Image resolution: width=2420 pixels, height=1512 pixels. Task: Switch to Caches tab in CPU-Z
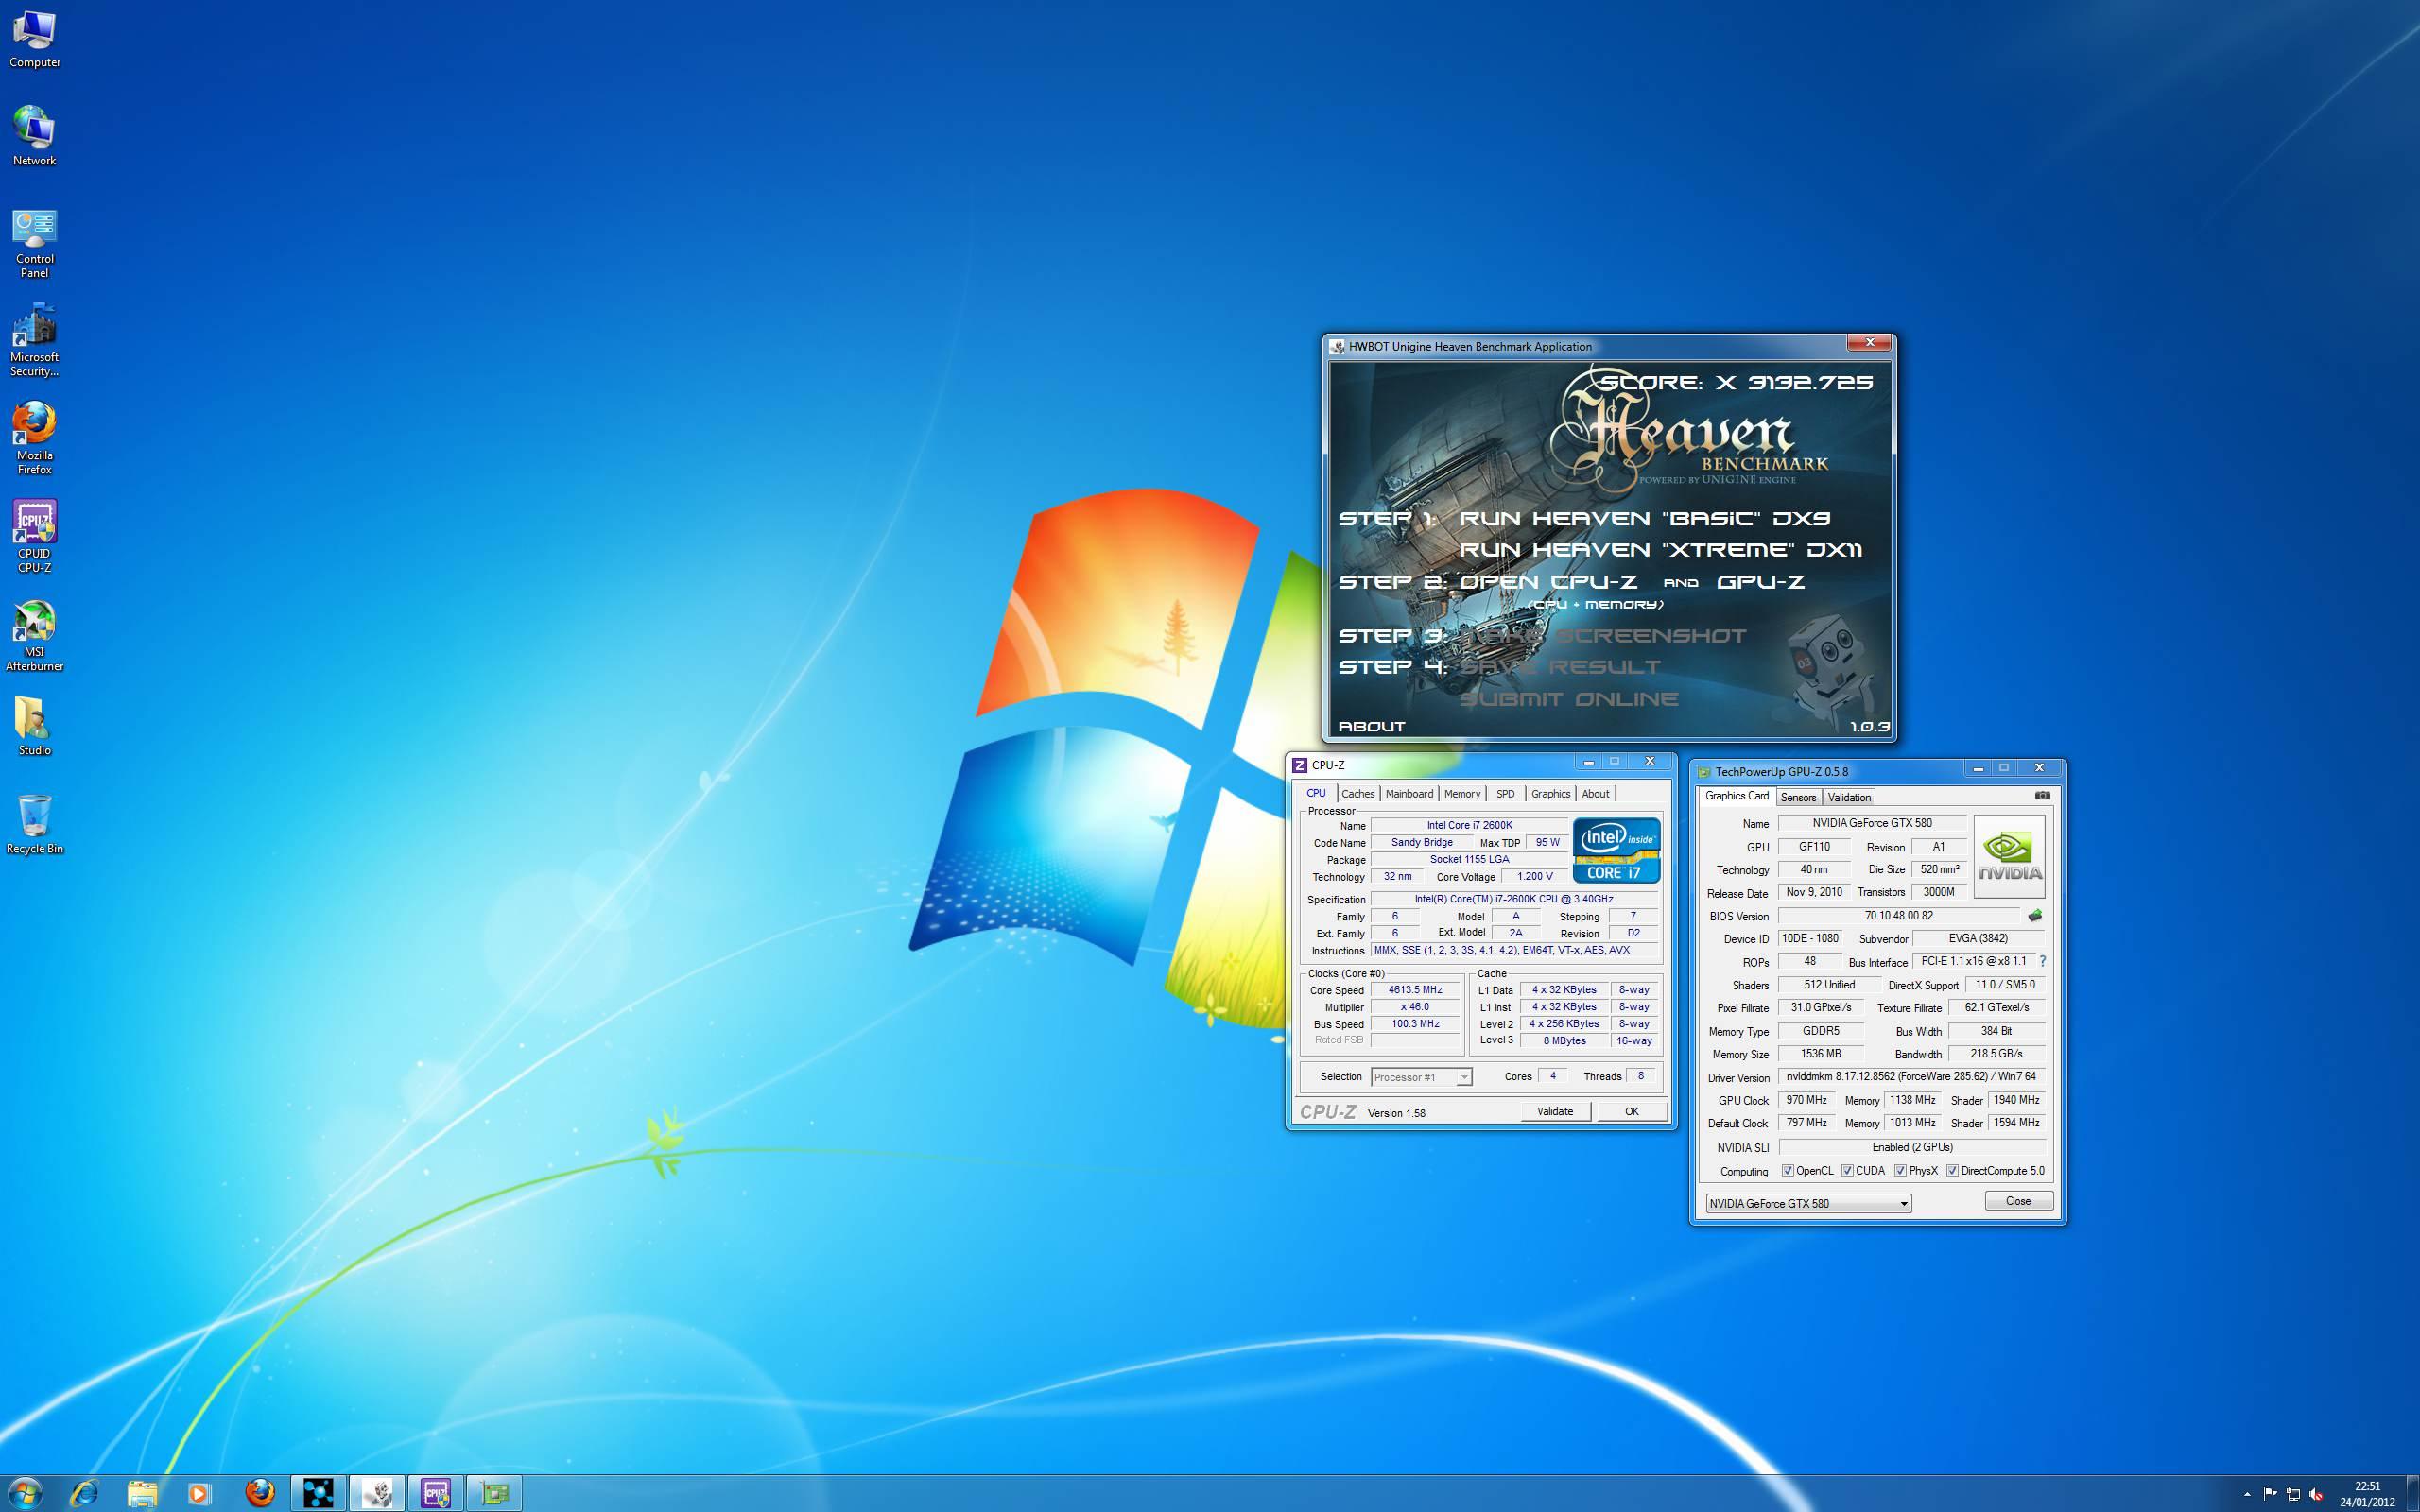click(1358, 793)
